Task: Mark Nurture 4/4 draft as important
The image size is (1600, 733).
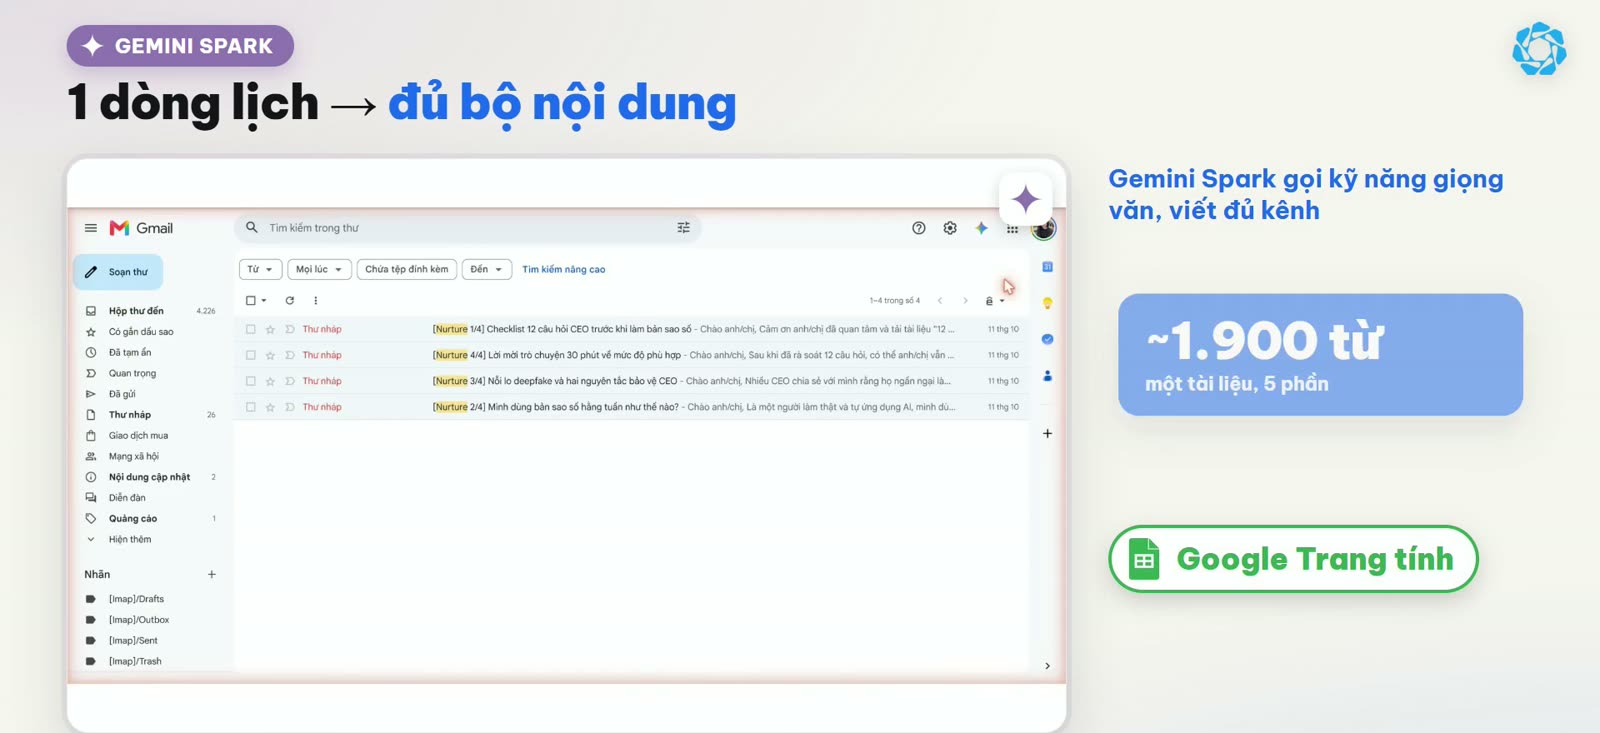Action: point(289,355)
